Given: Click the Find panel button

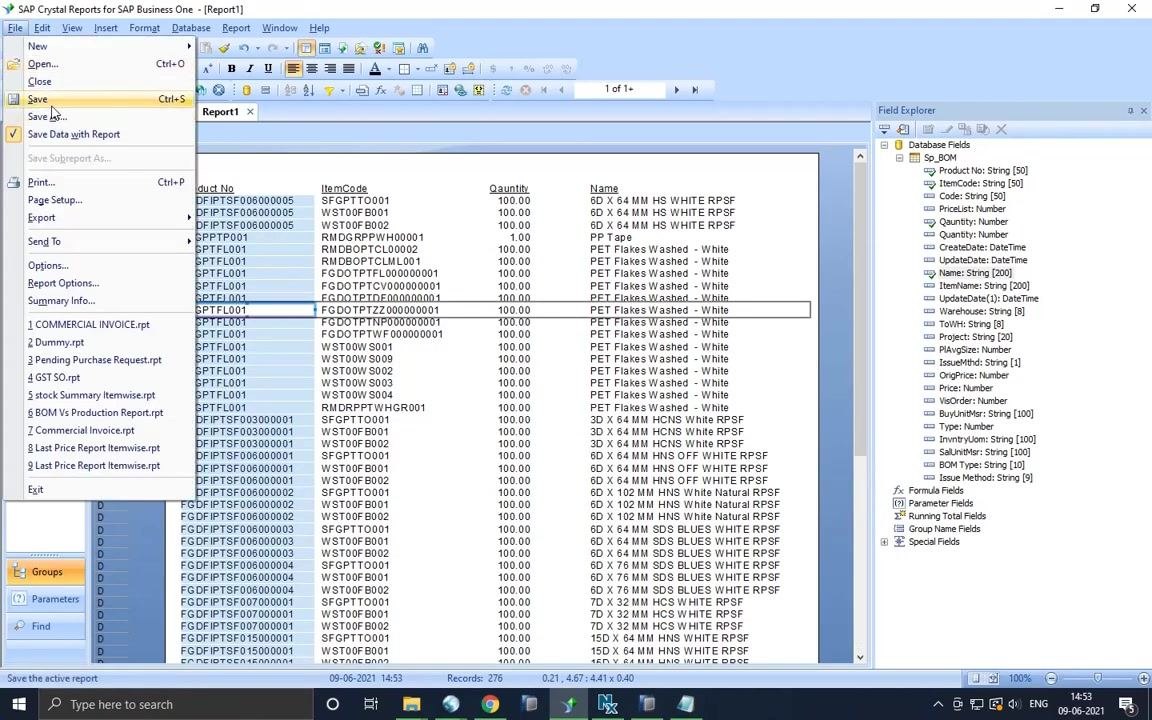Looking at the screenshot, I should [x=46, y=626].
